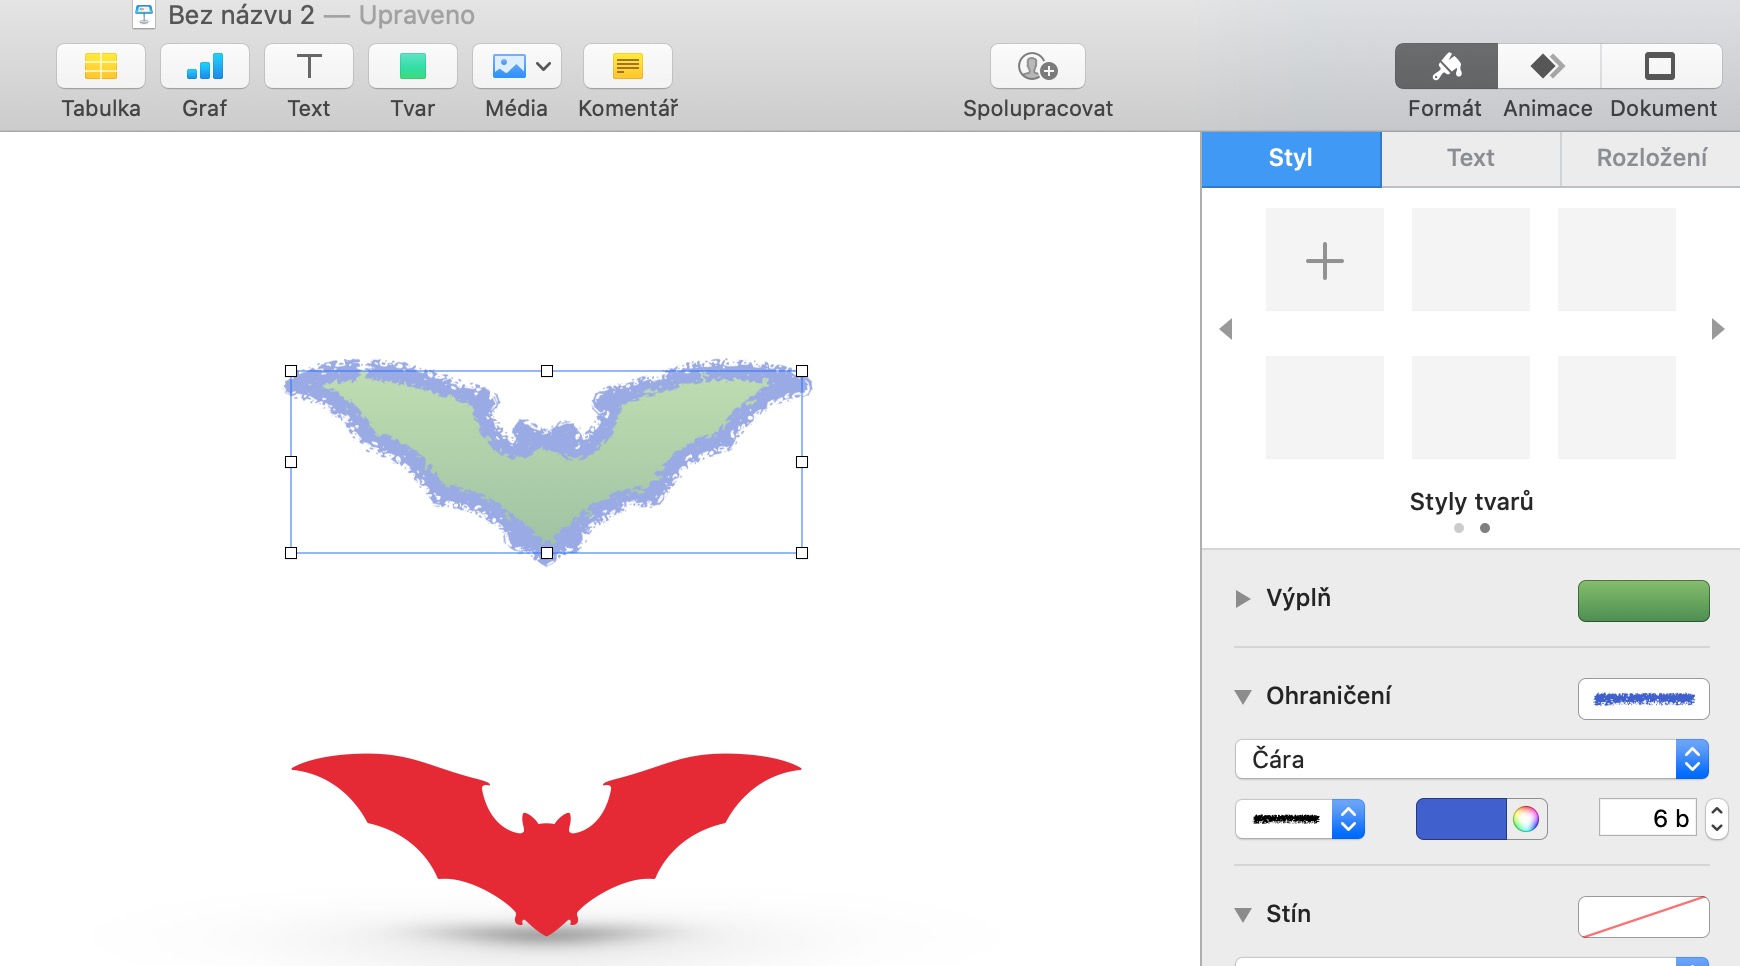Switch to the Text tab
This screenshot has height=966, width=1740.
[1471, 158]
